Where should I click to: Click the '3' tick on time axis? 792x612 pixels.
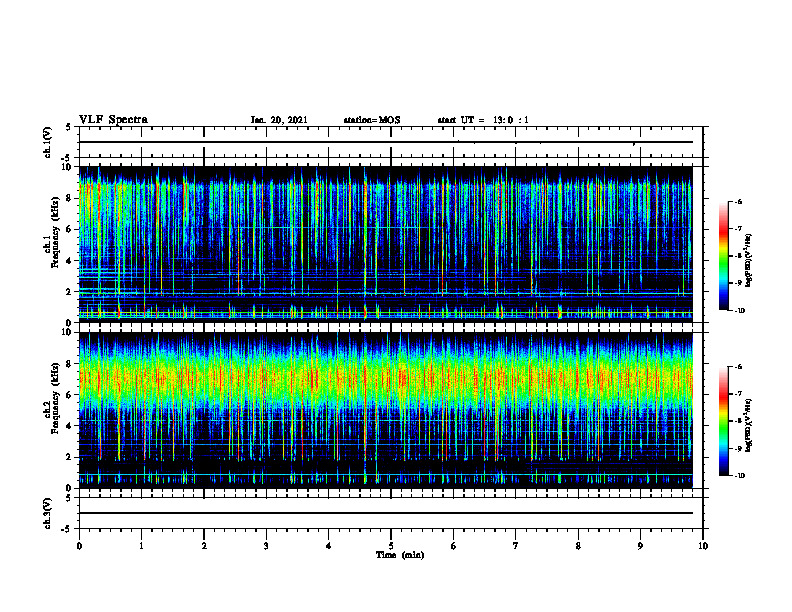click(266, 546)
